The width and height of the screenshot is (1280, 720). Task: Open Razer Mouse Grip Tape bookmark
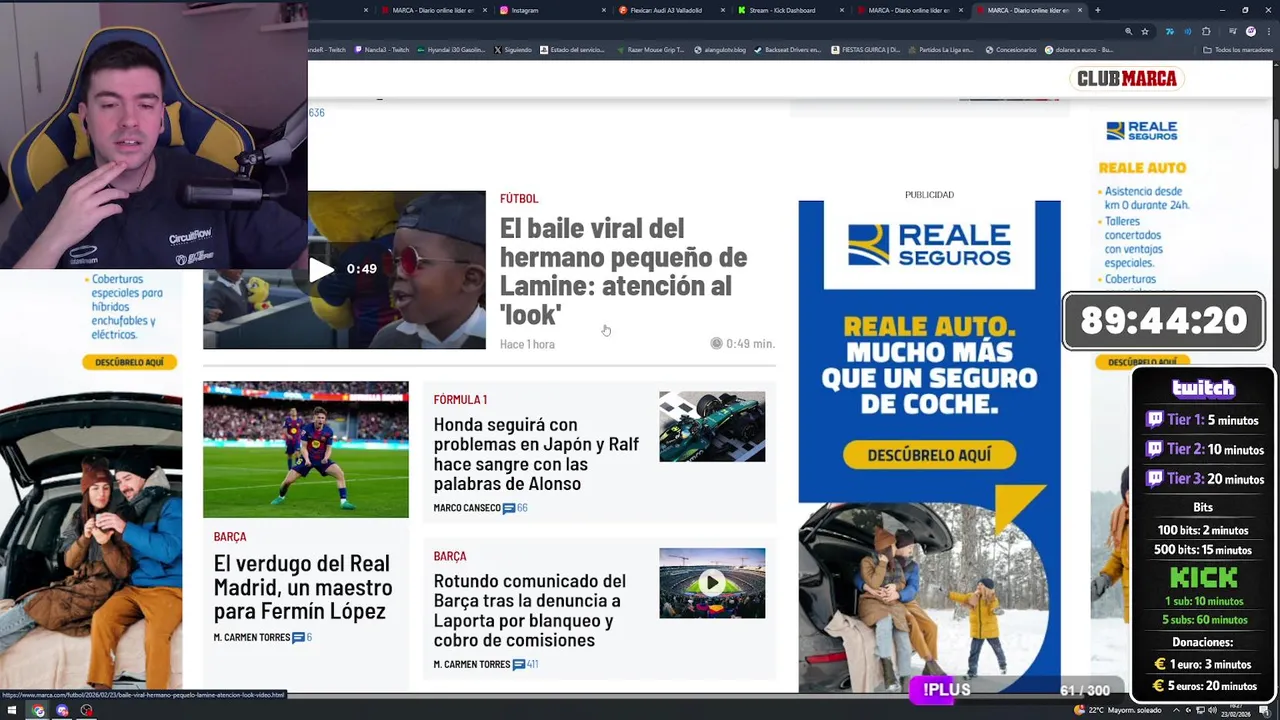(x=650, y=49)
